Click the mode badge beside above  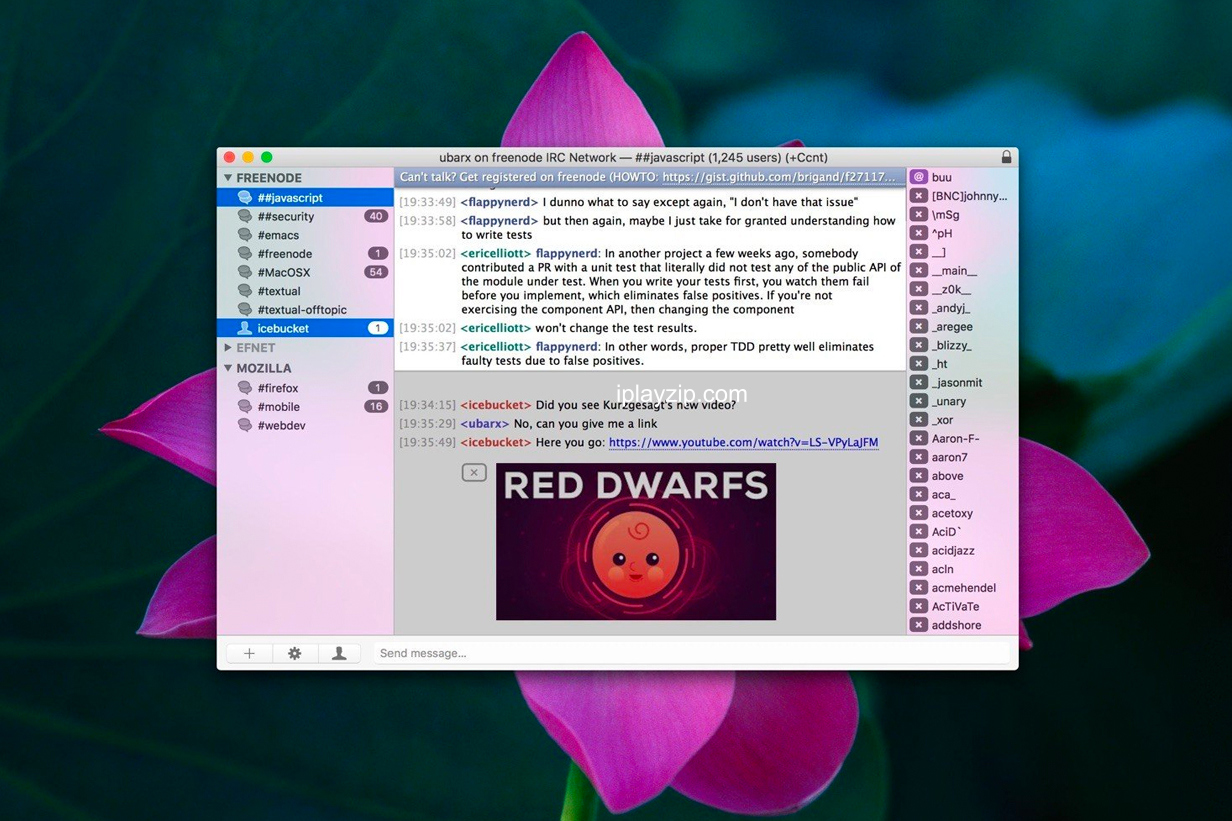point(918,476)
